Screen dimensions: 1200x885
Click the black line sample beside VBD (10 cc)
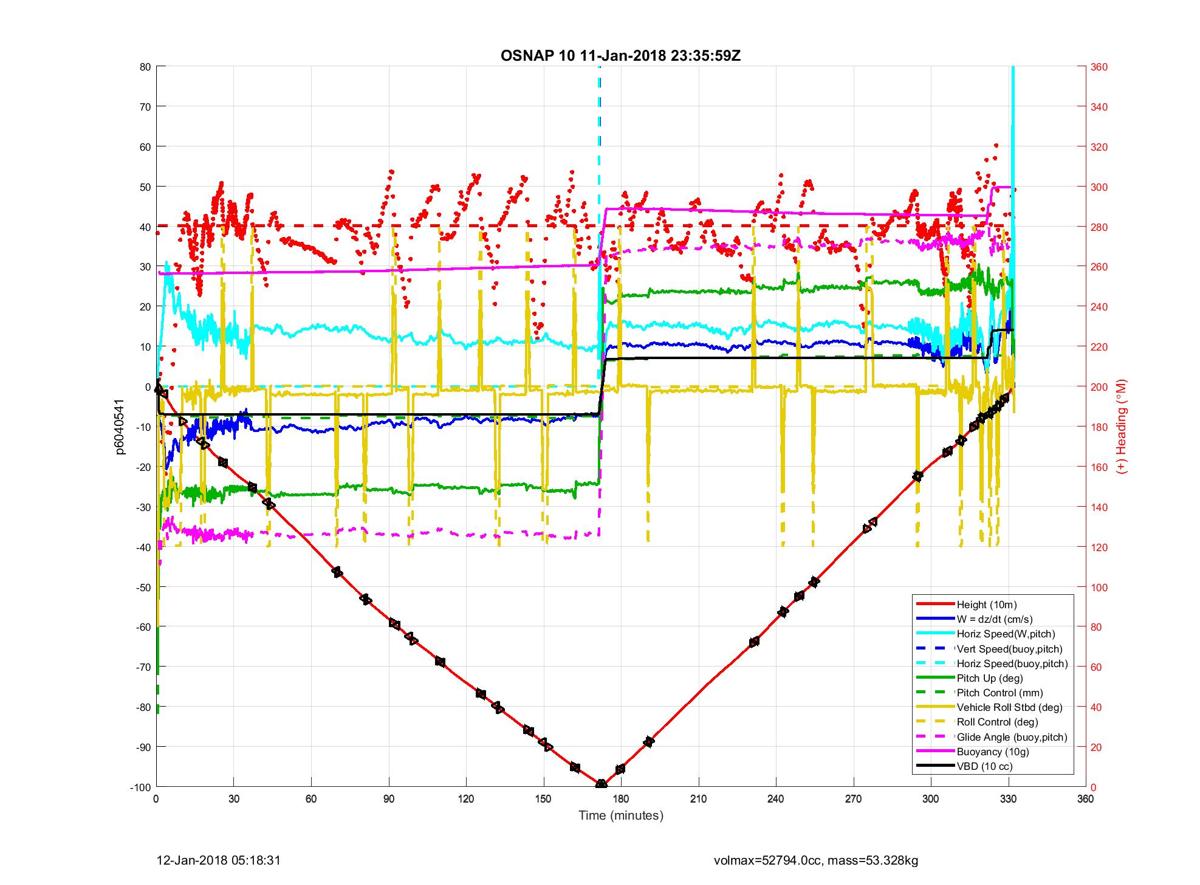click(935, 766)
